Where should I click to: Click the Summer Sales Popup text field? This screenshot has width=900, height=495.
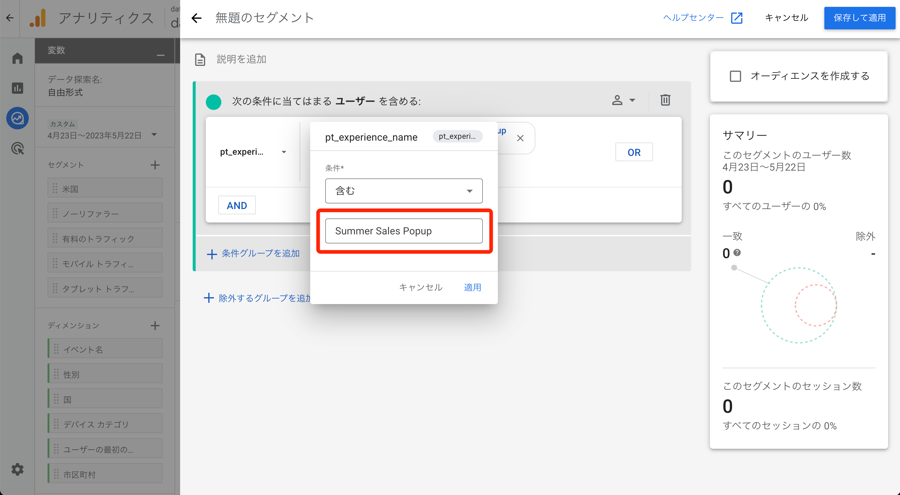(x=404, y=231)
